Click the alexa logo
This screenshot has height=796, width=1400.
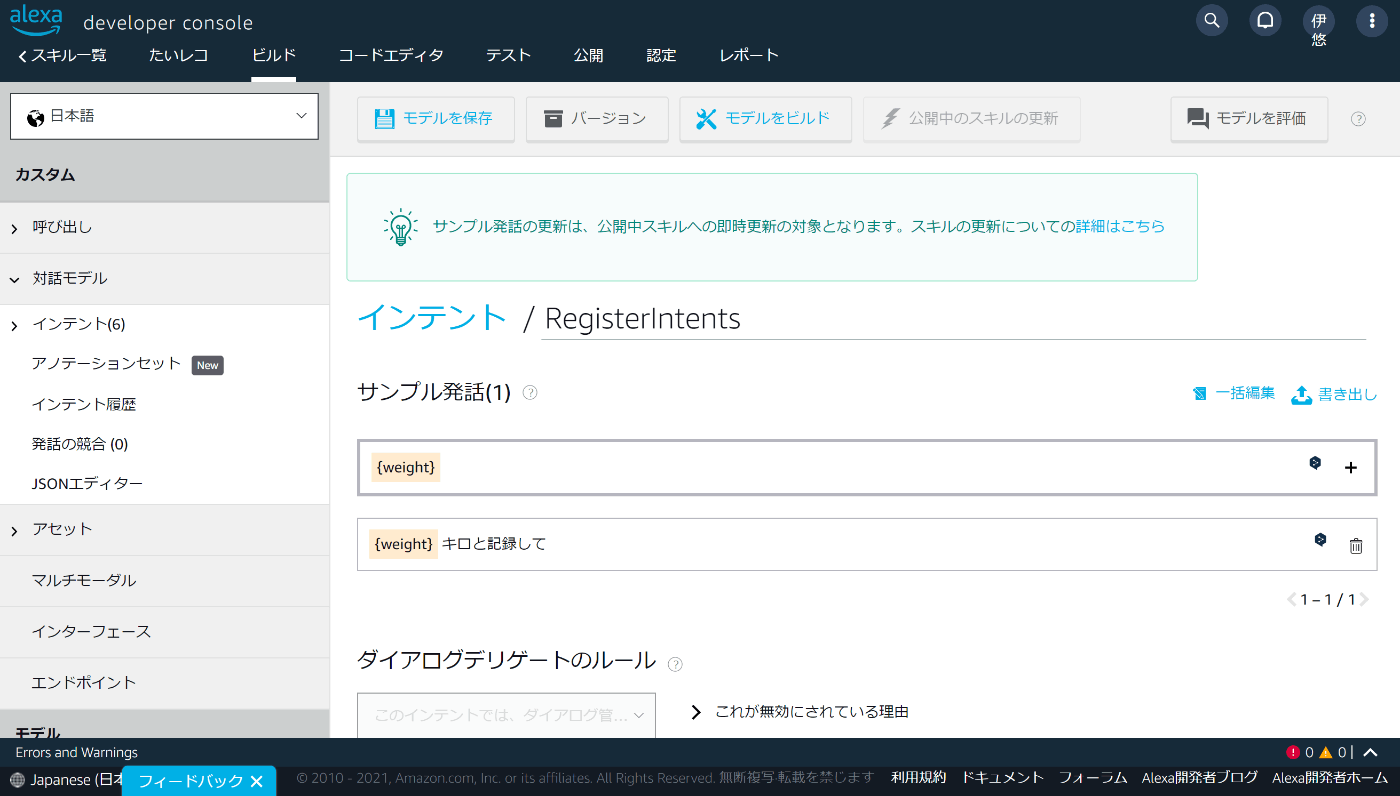coord(36,19)
